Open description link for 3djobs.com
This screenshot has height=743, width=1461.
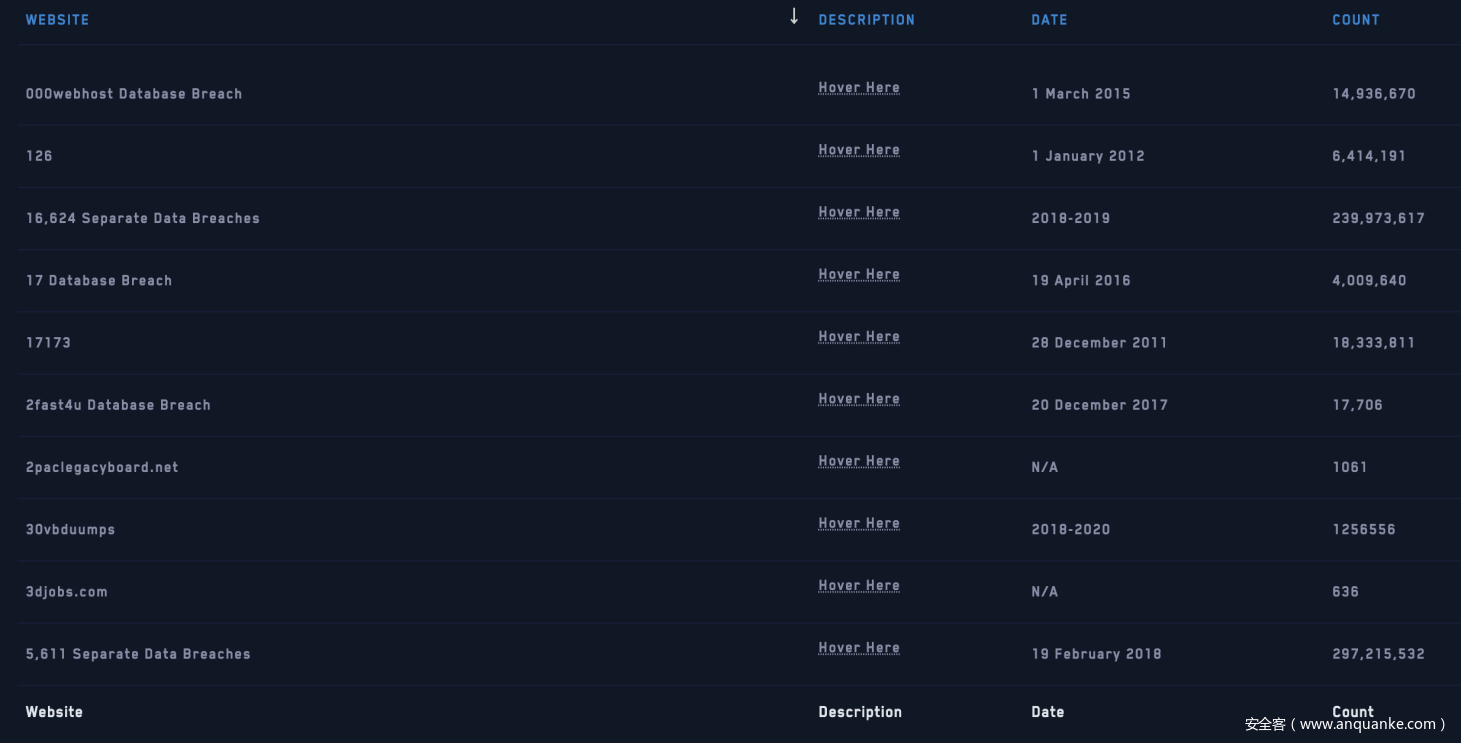858,586
